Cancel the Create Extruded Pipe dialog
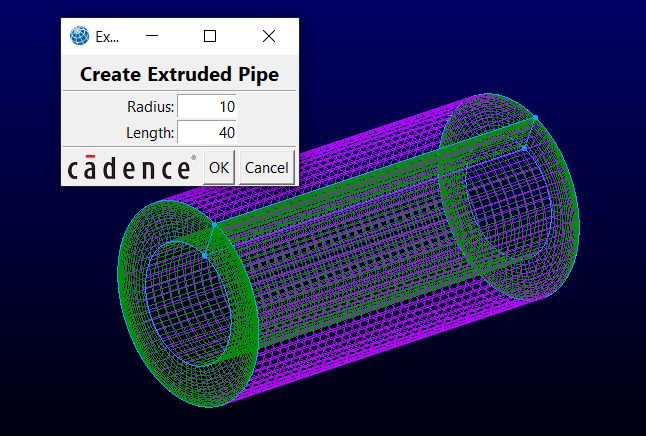The image size is (646, 436). [x=267, y=167]
